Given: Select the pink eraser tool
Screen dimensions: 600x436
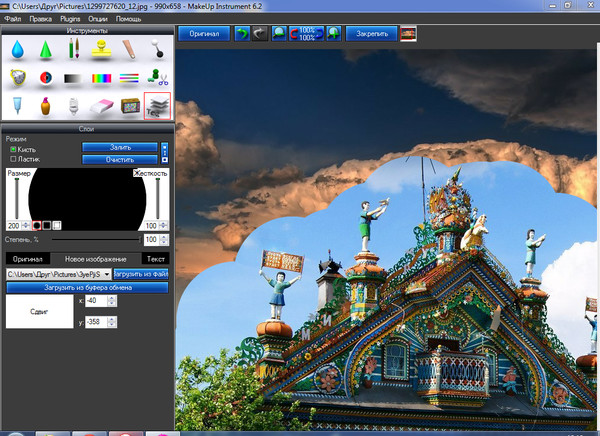Looking at the screenshot, I should point(102,106).
